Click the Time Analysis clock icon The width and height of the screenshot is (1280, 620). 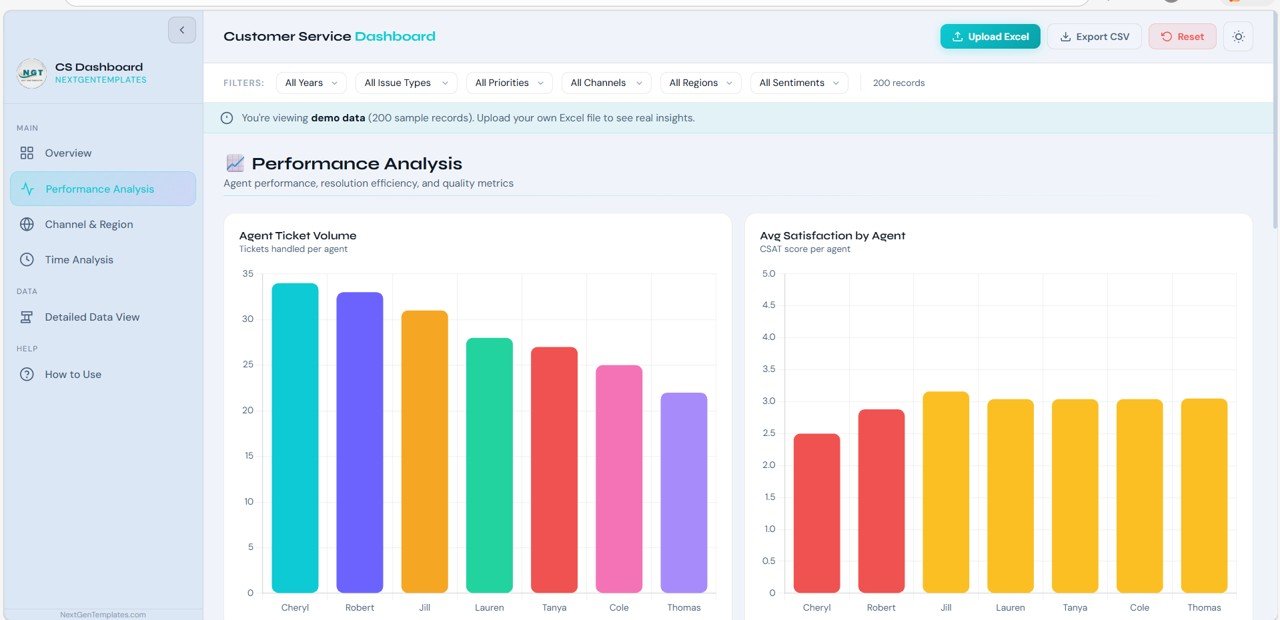pos(27,260)
